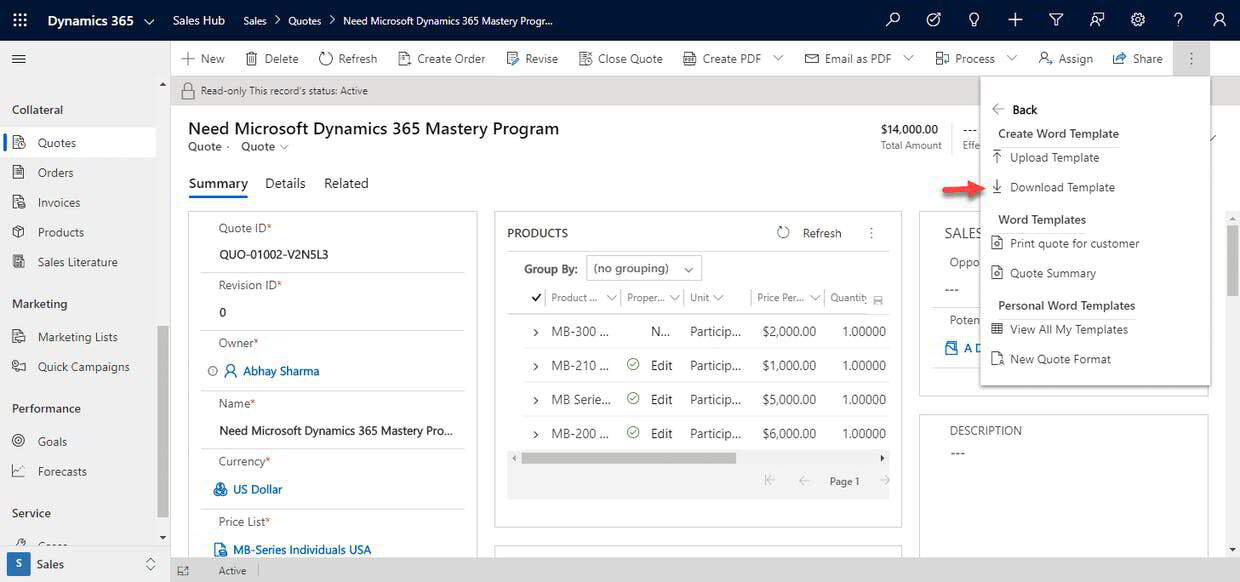This screenshot has height=582, width=1240.
Task: Click the more commands vertical ellipsis
Action: click(1191, 59)
